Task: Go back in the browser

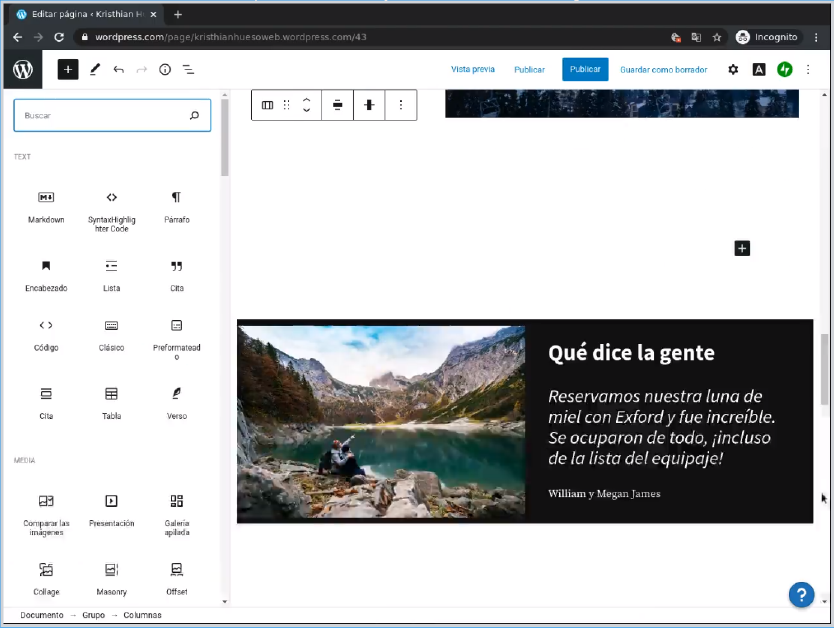Action: pyautogui.click(x=17, y=37)
